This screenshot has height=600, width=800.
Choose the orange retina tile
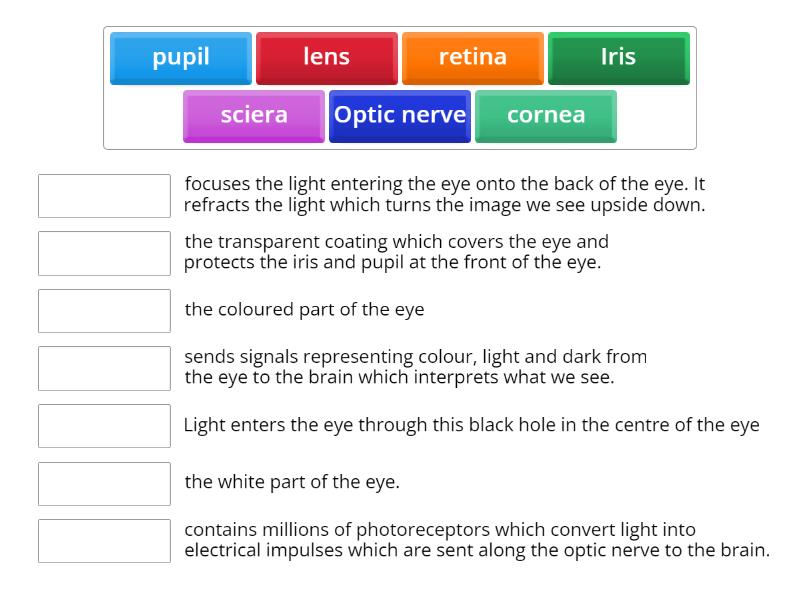(473, 58)
